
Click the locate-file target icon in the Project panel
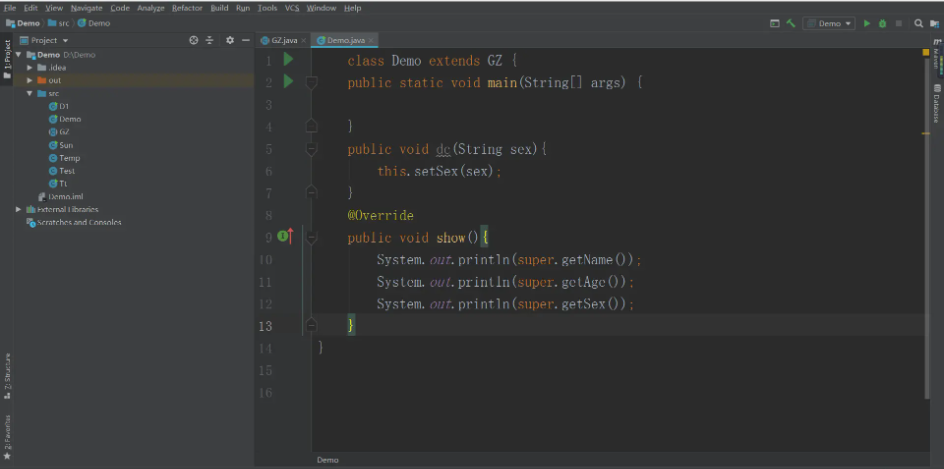pyautogui.click(x=193, y=40)
